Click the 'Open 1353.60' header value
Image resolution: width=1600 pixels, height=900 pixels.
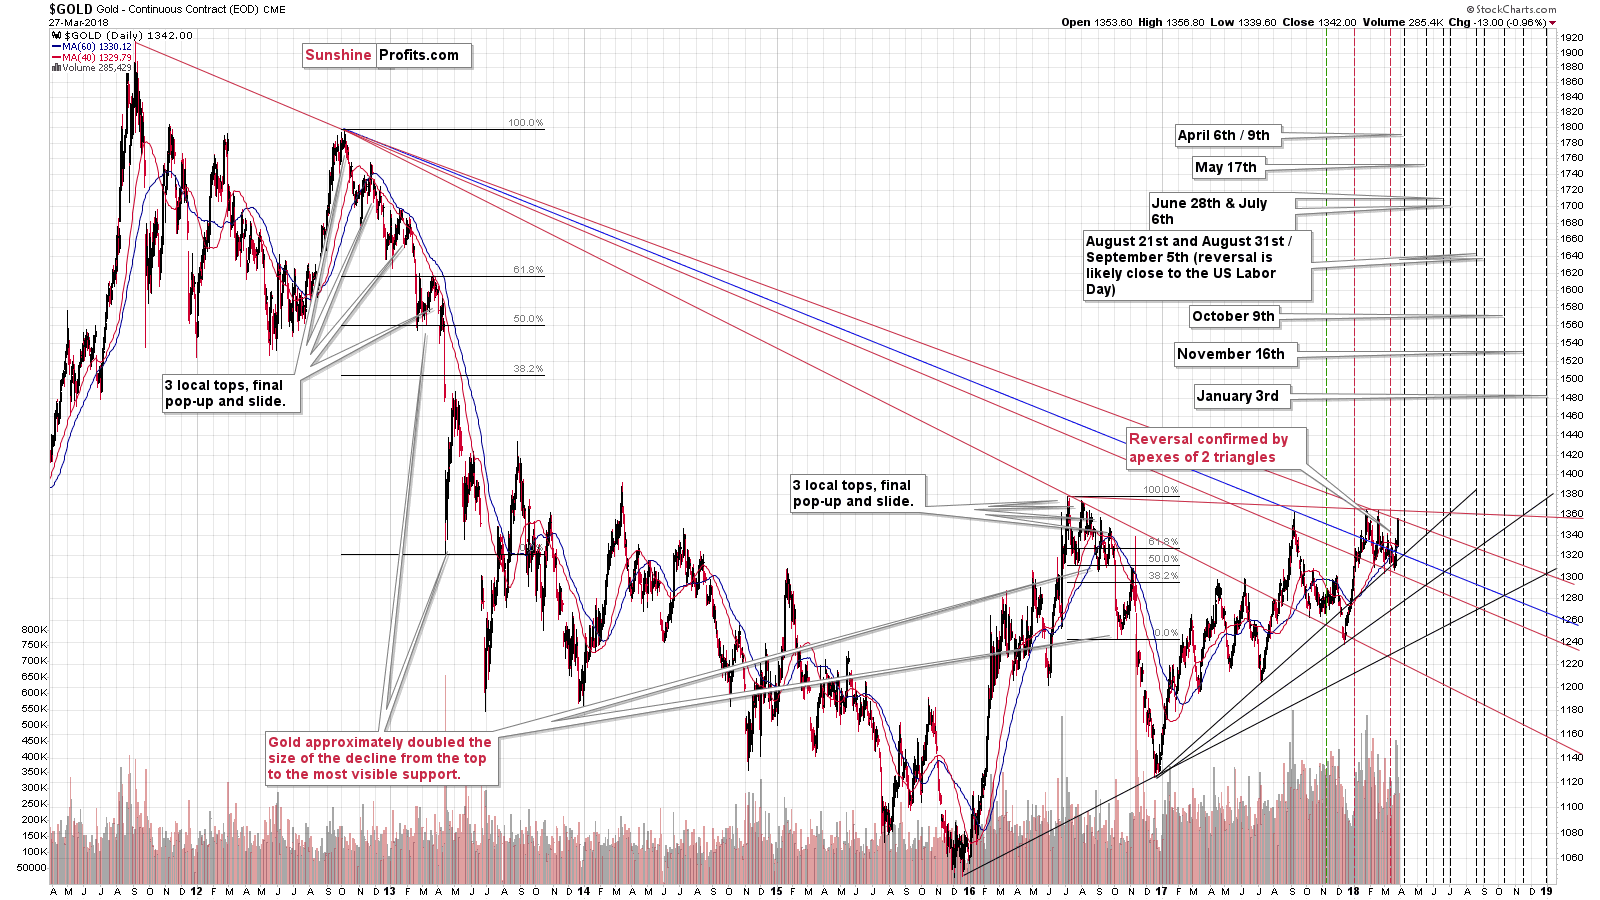pos(1097,23)
